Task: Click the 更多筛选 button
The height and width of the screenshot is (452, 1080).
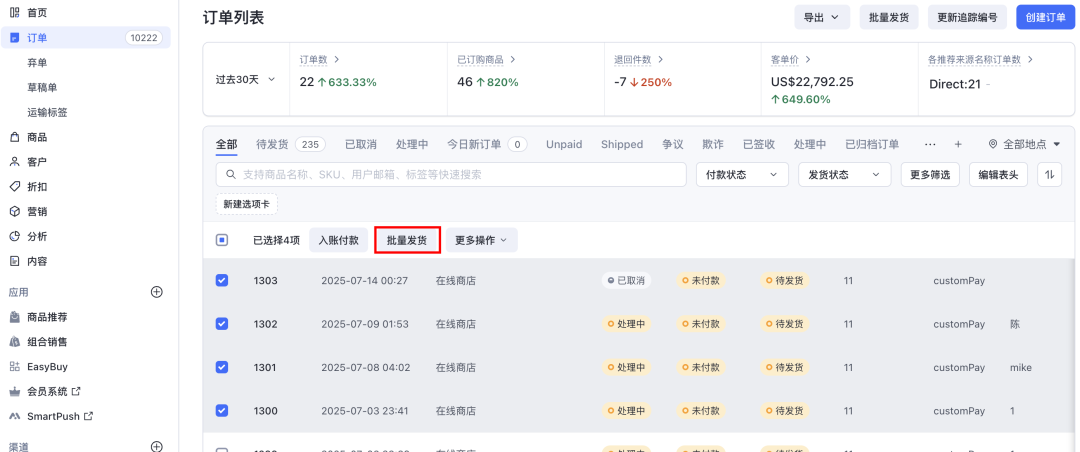Action: point(930,174)
